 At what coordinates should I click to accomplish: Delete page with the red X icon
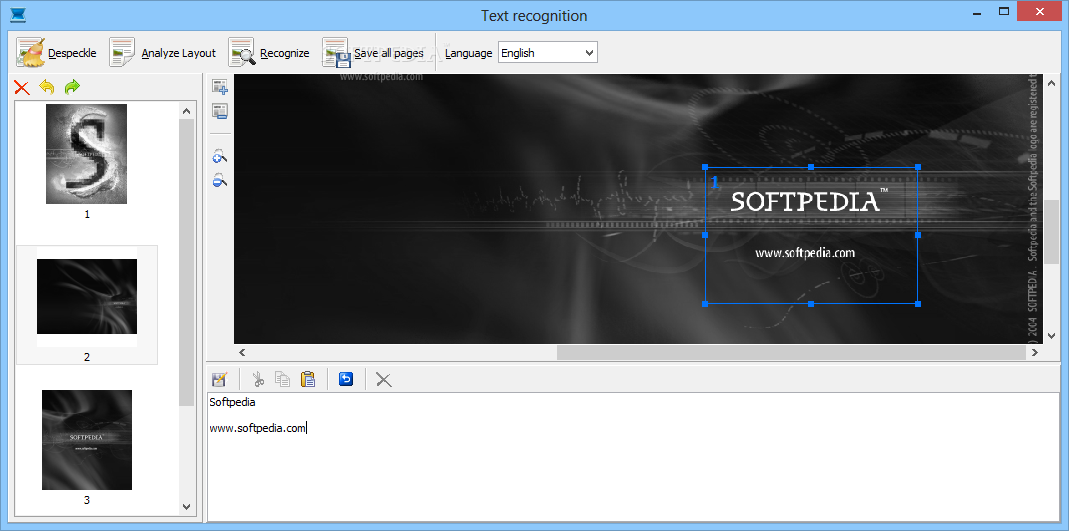point(22,87)
